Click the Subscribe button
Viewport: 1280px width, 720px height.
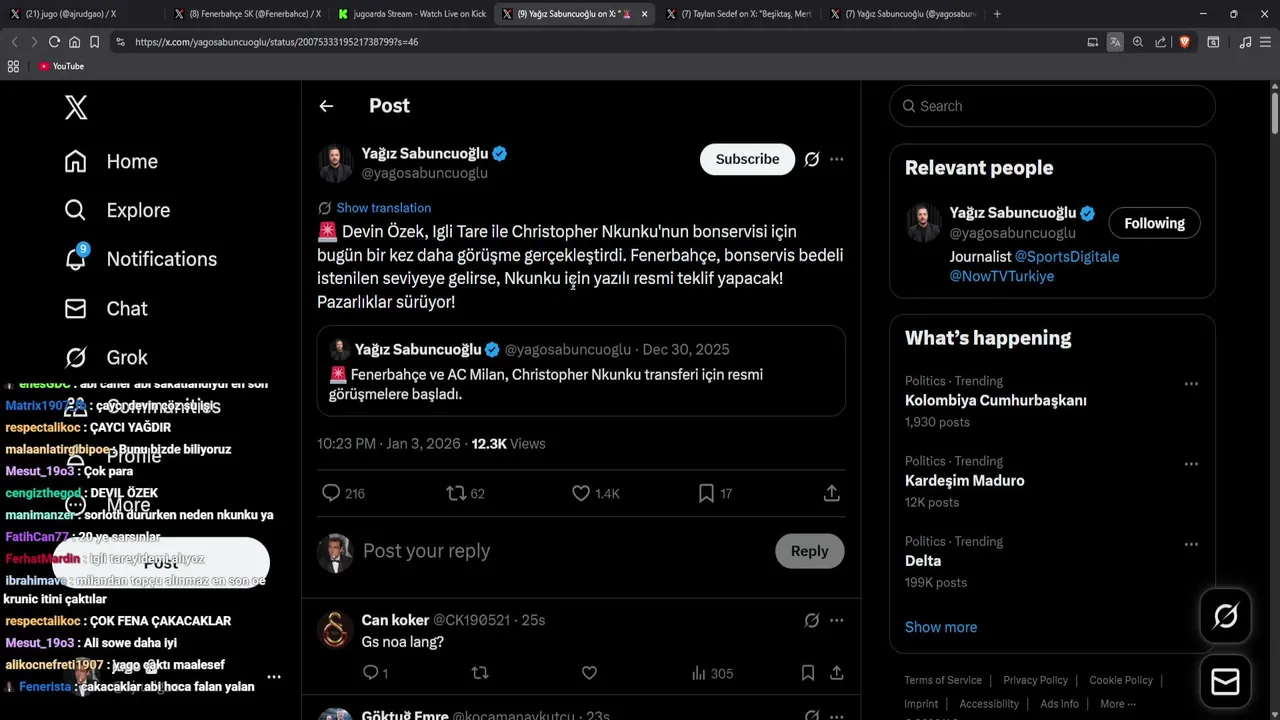click(x=747, y=159)
